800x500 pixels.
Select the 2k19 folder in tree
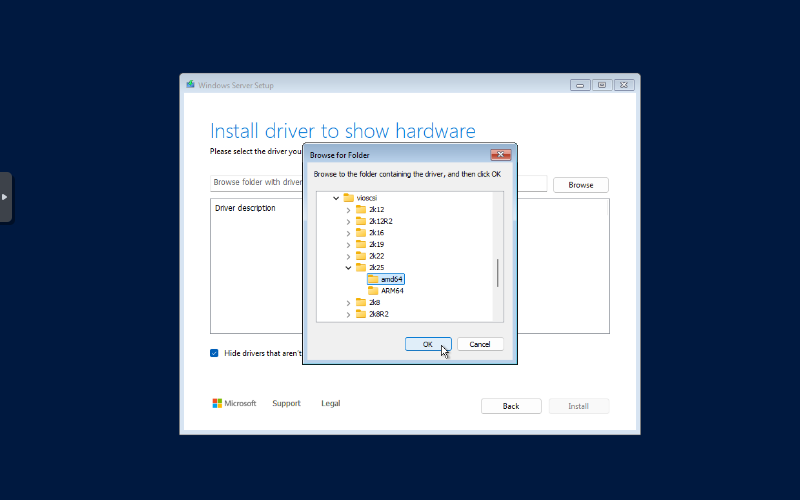[377, 244]
